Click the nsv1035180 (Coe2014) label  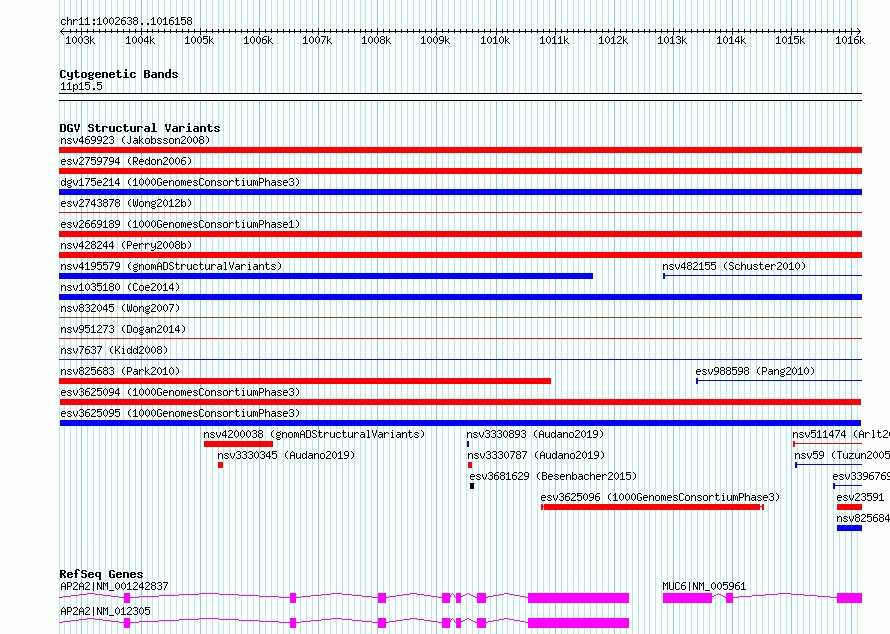(120, 287)
